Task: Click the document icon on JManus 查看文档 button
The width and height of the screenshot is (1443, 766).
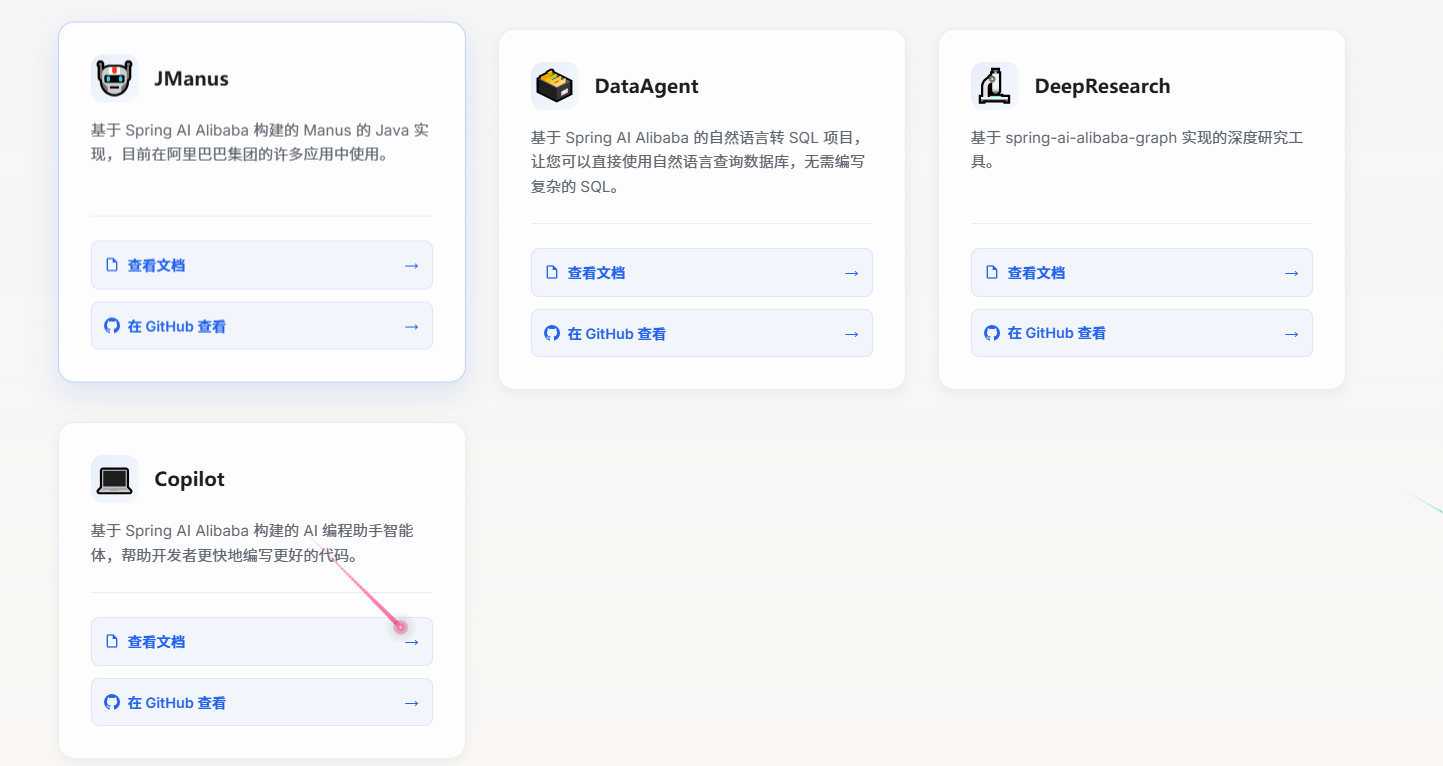Action: coord(112,264)
